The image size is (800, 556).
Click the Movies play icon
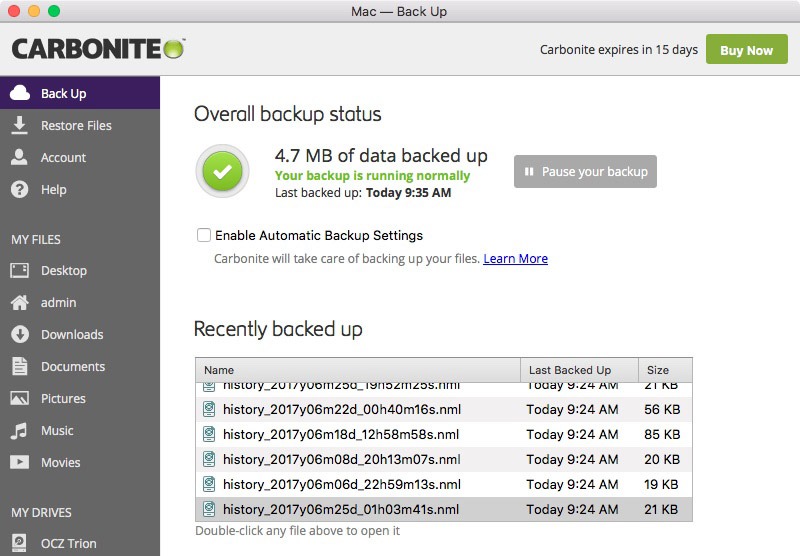coord(19,462)
